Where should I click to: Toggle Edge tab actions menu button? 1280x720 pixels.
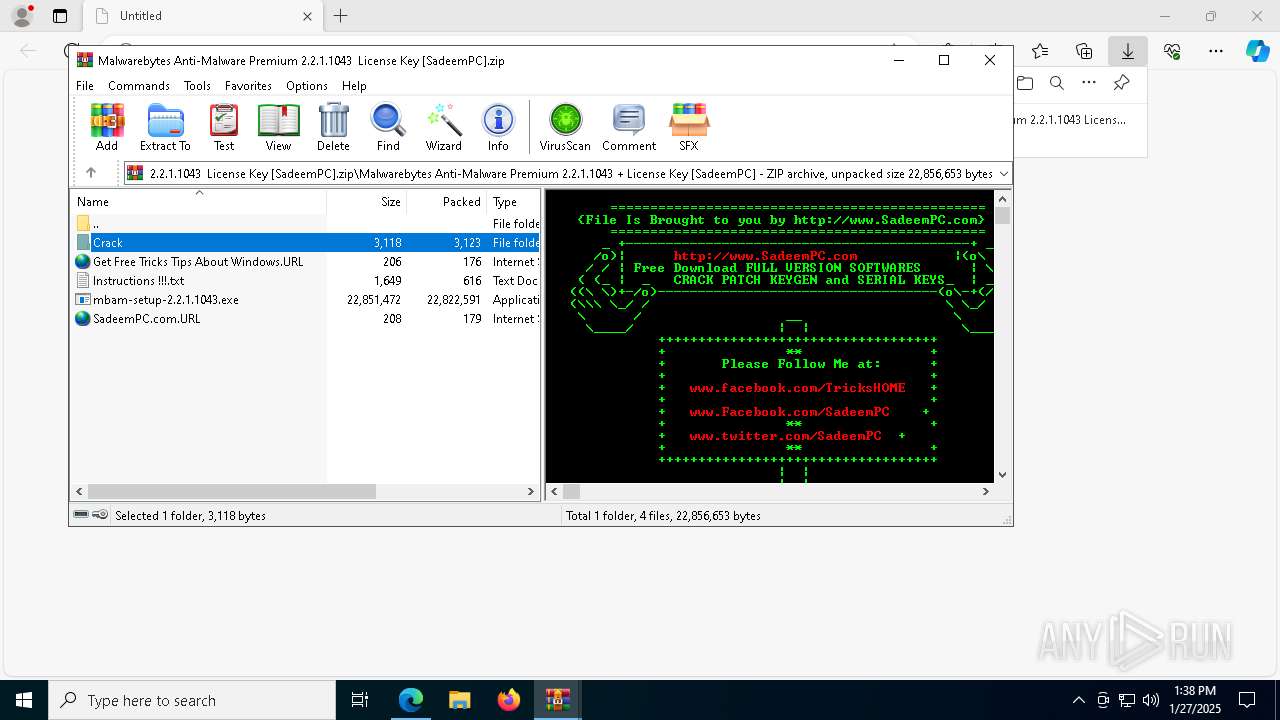pyautogui.click(x=60, y=16)
